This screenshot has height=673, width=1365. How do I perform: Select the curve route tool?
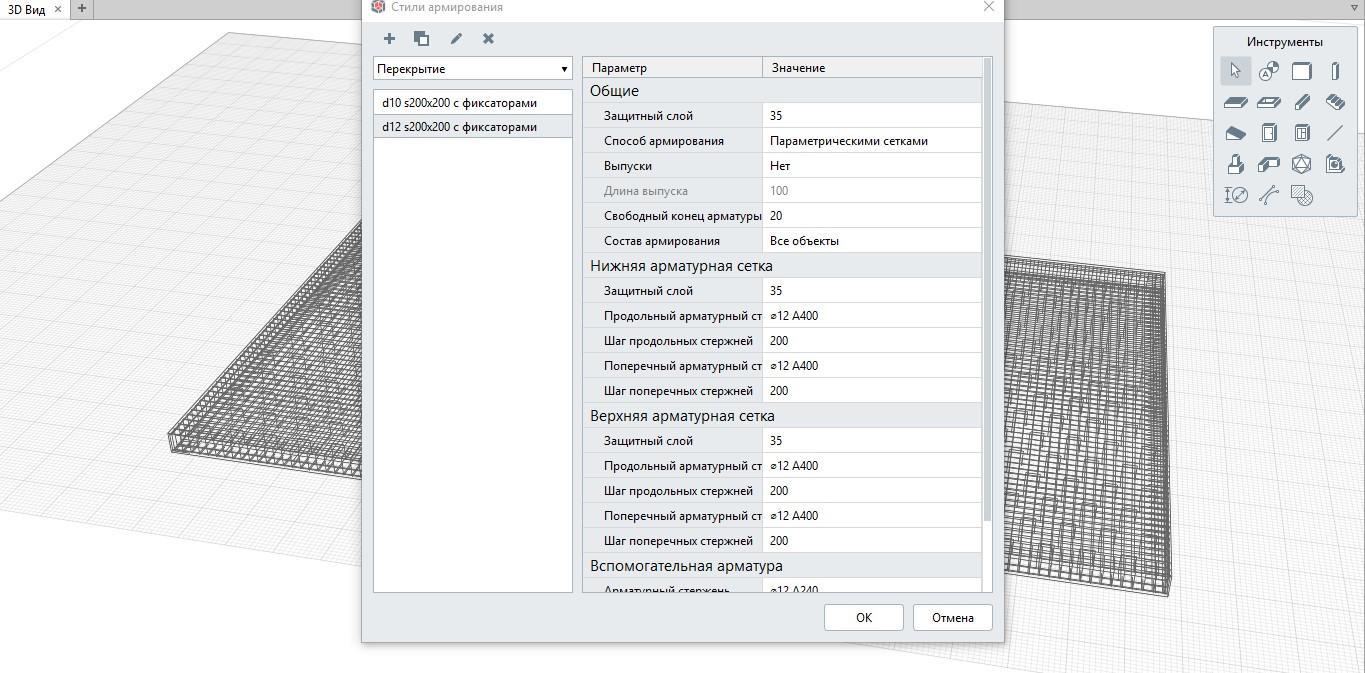1269,195
